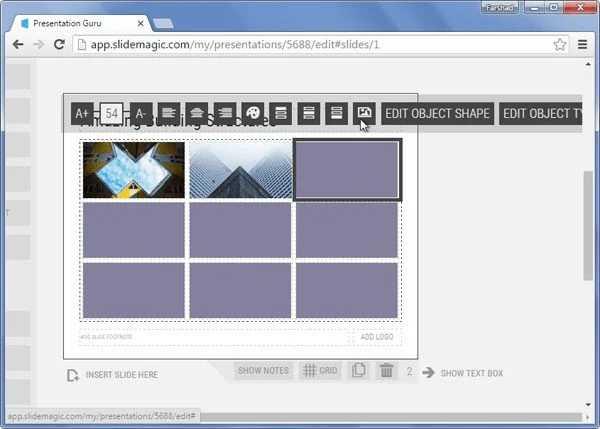Click the font size field showing 54
This screenshot has width=600, height=429.
[112, 113]
